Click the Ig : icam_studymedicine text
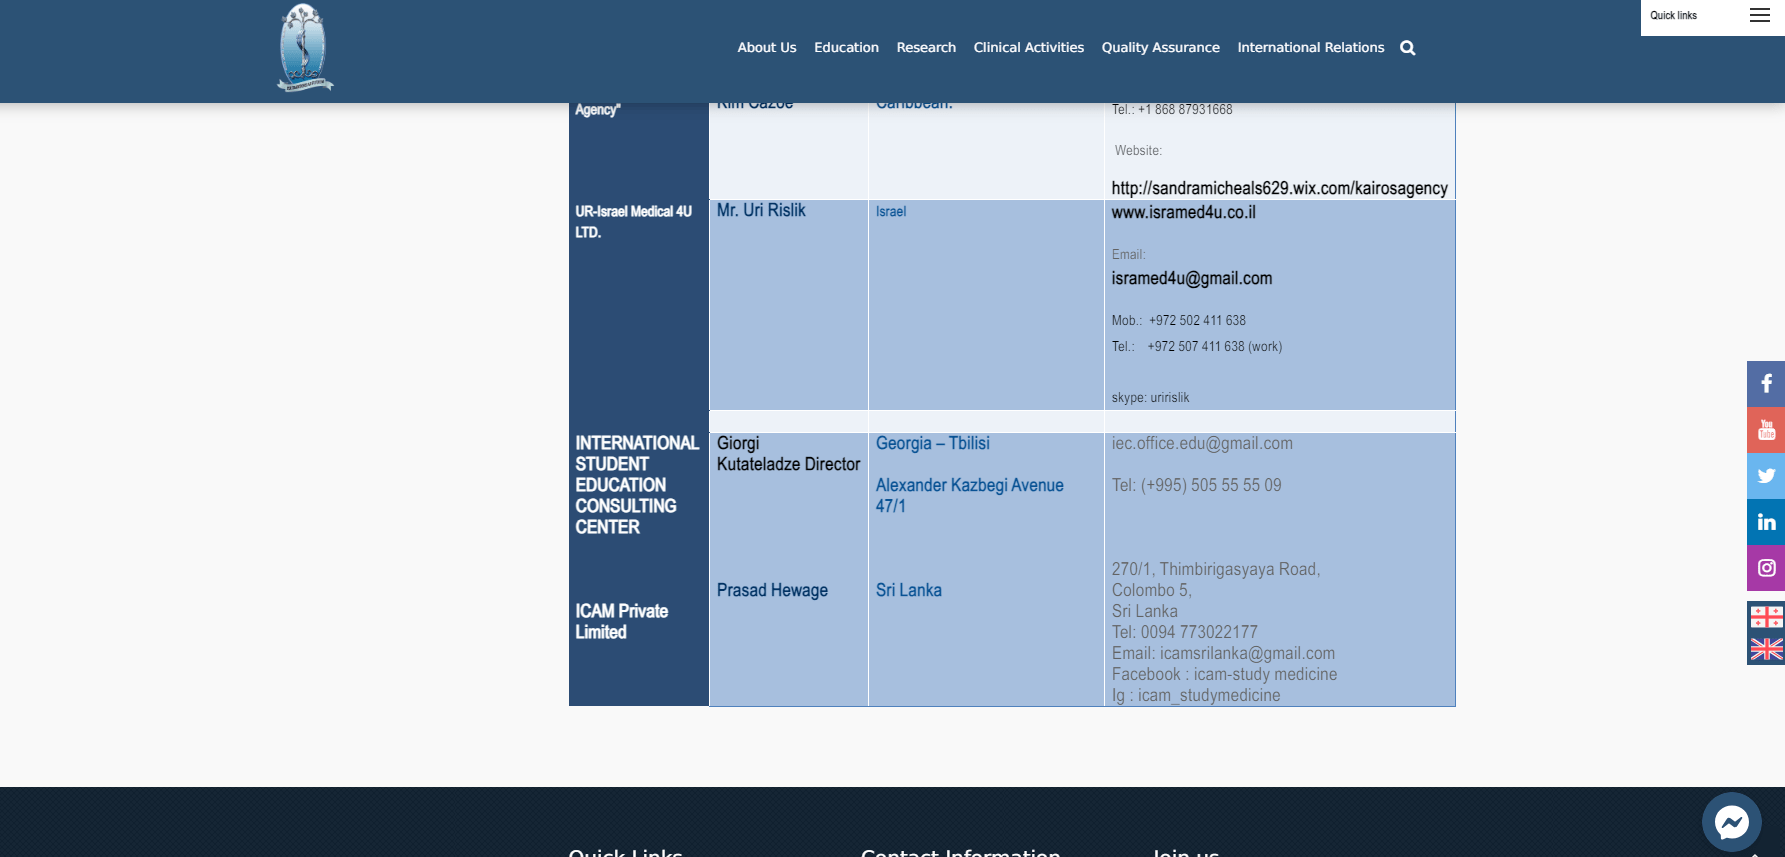 coord(1196,695)
